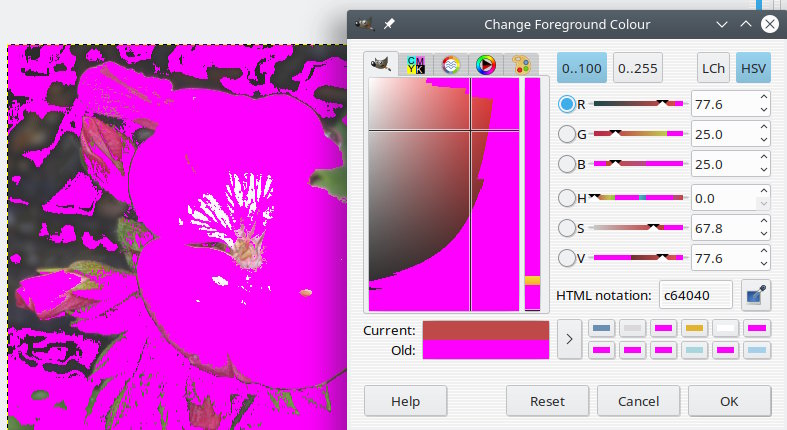Click the HTML notation field c64040

(x=696, y=296)
